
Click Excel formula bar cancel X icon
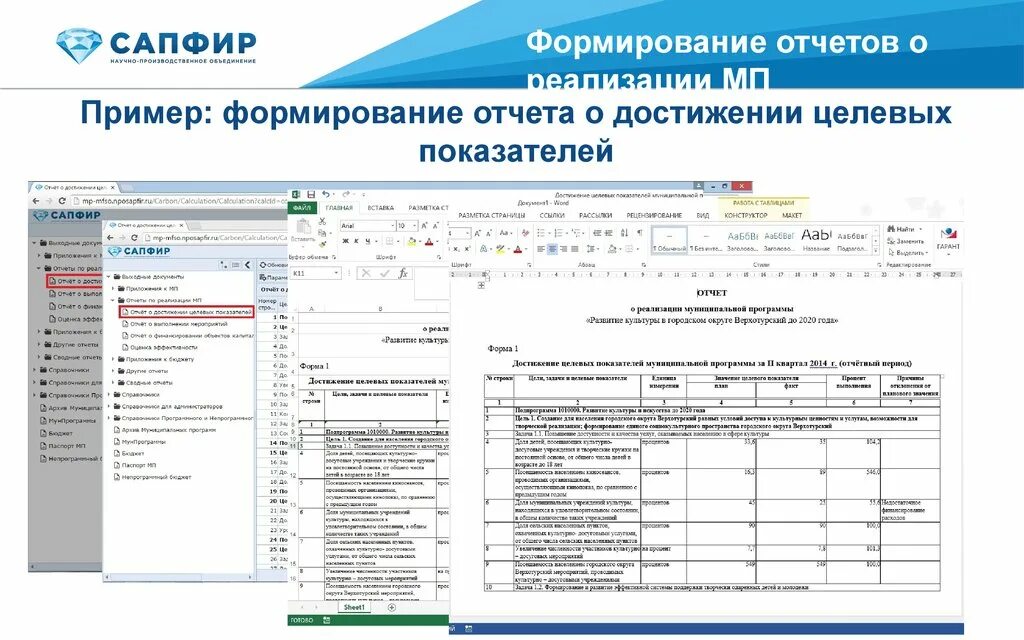(x=366, y=274)
